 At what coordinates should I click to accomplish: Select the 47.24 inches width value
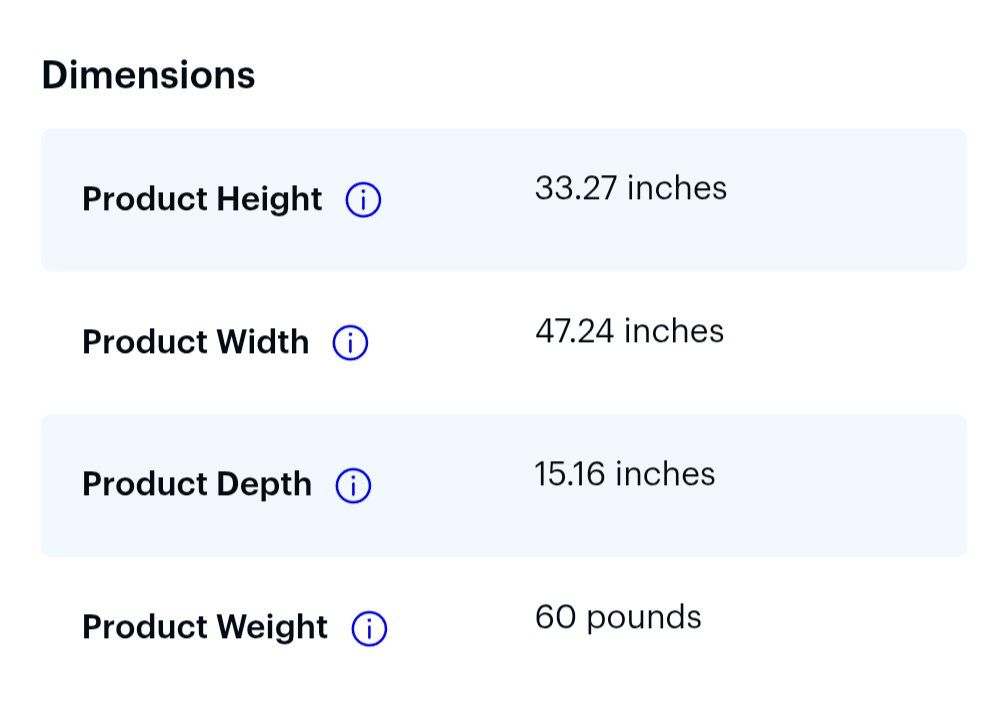coord(629,332)
